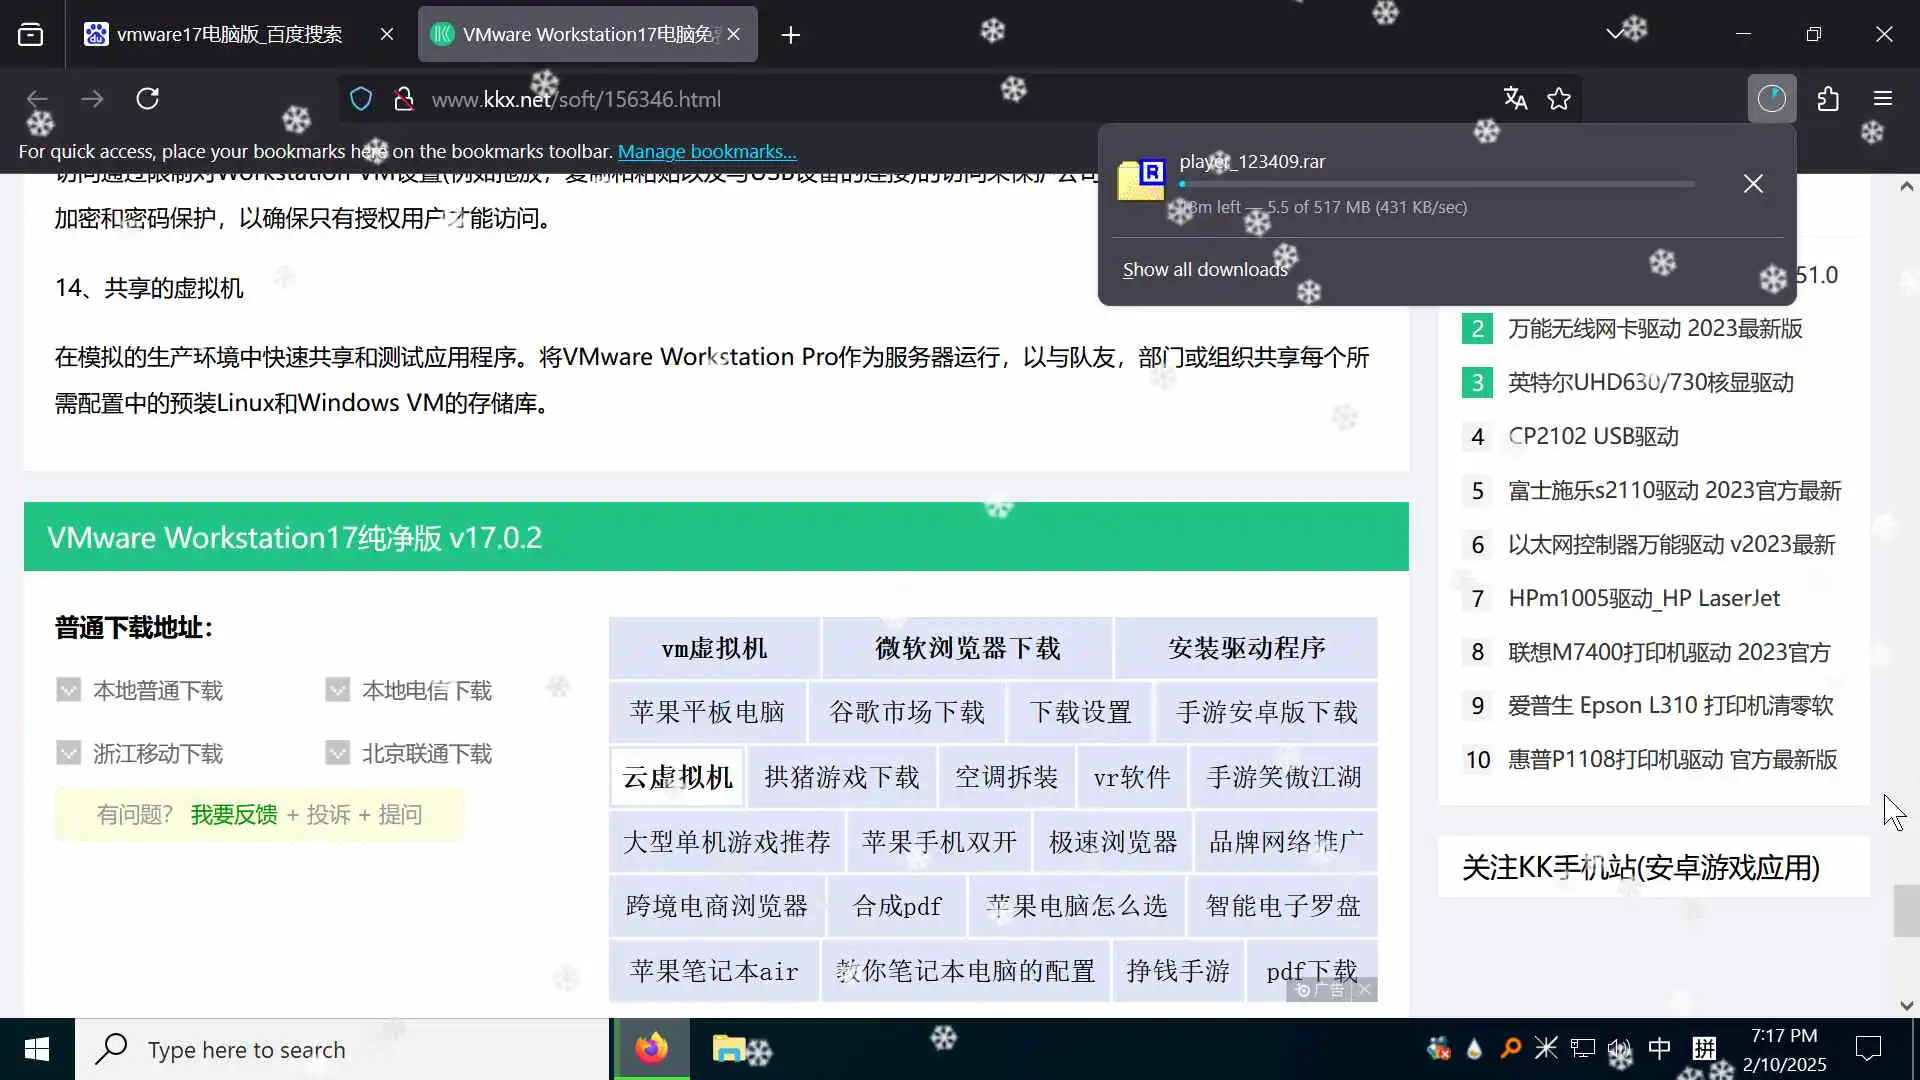The height and width of the screenshot is (1080, 1920).
Task: Expand the list all tabs chevron
Action: (x=1614, y=35)
